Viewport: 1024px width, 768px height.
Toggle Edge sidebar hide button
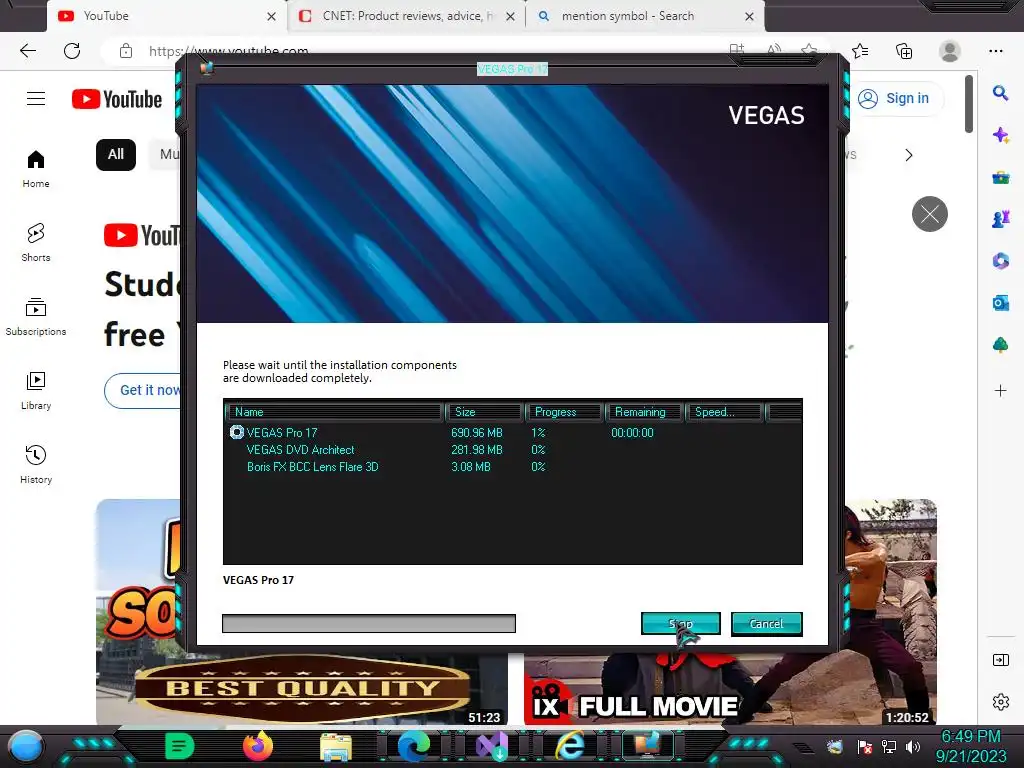tap(1000, 660)
